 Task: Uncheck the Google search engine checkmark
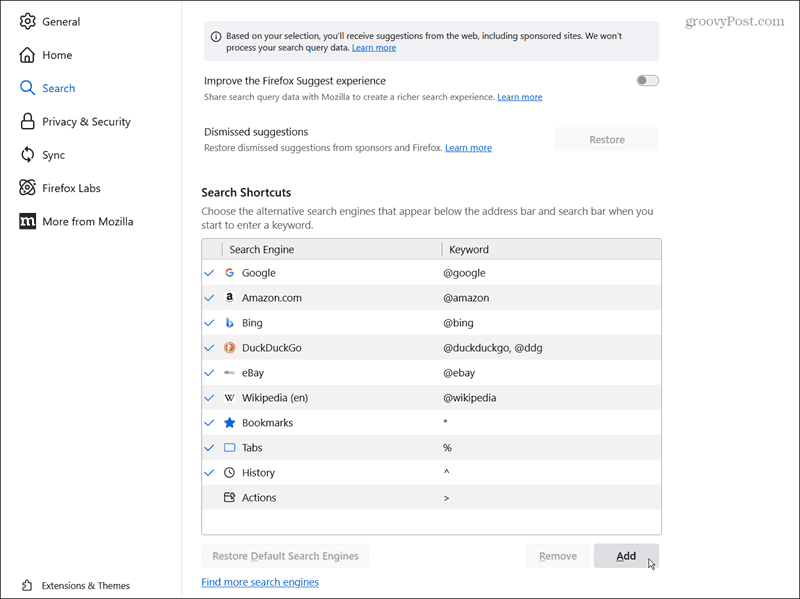[209, 272]
